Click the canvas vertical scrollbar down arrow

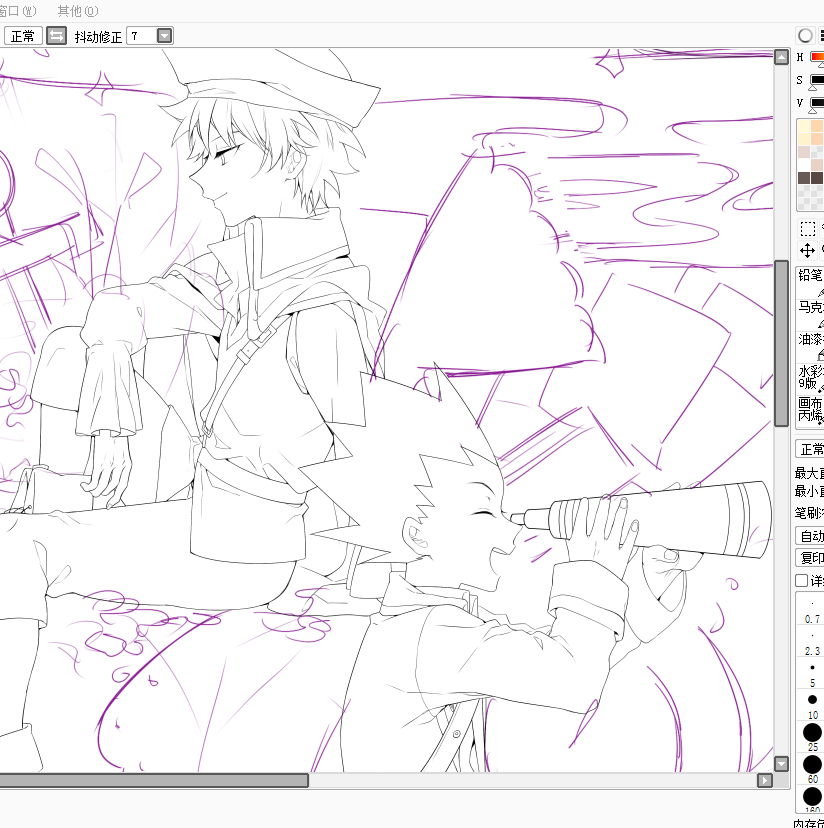[x=781, y=764]
